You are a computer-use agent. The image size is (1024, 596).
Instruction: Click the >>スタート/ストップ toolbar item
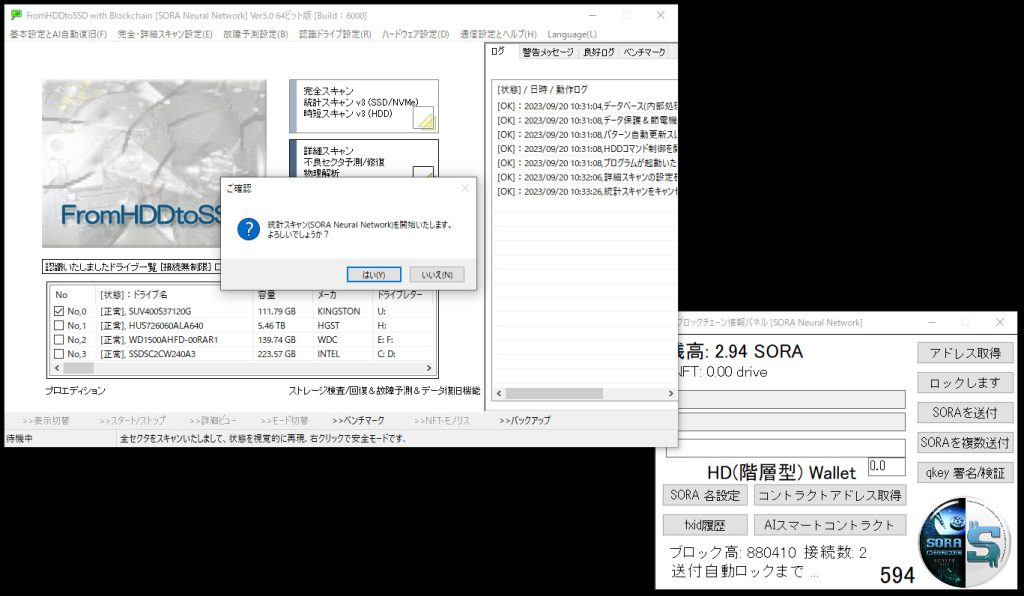[133, 421]
